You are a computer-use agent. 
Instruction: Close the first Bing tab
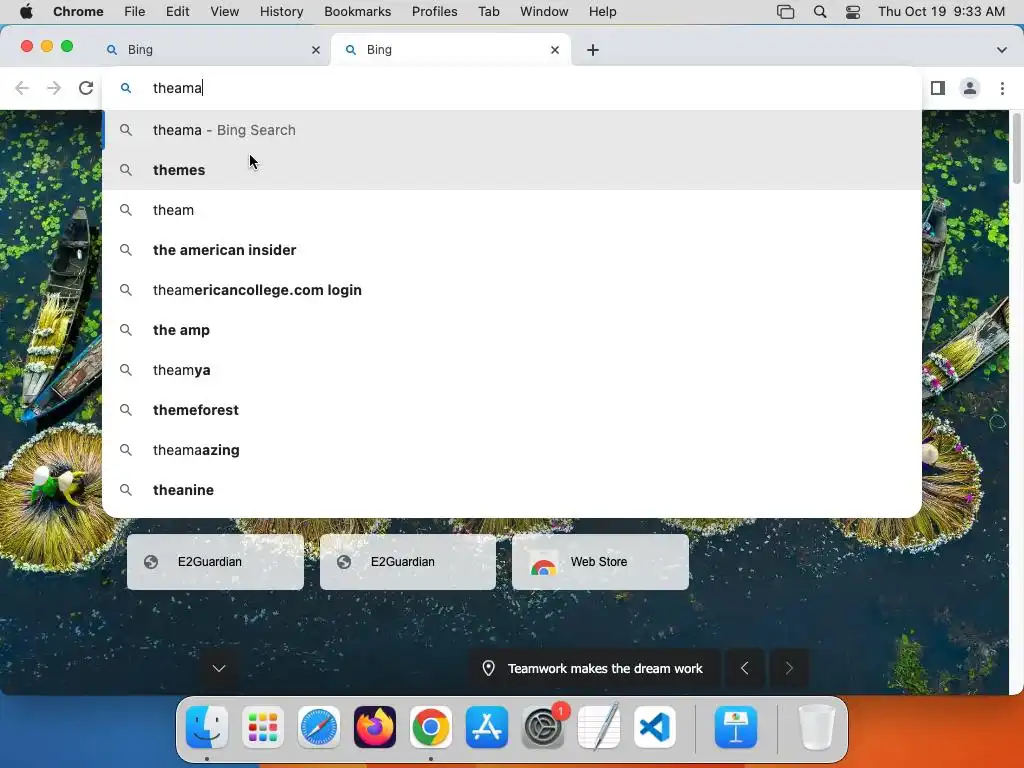(x=316, y=50)
